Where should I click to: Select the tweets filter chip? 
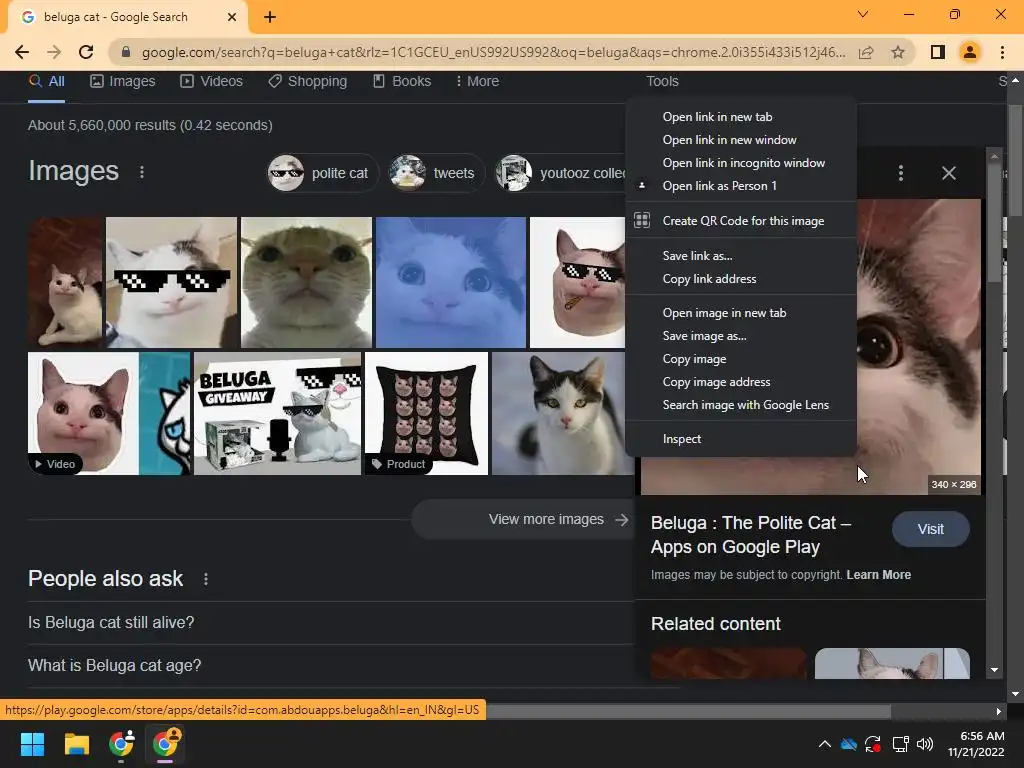(x=436, y=173)
